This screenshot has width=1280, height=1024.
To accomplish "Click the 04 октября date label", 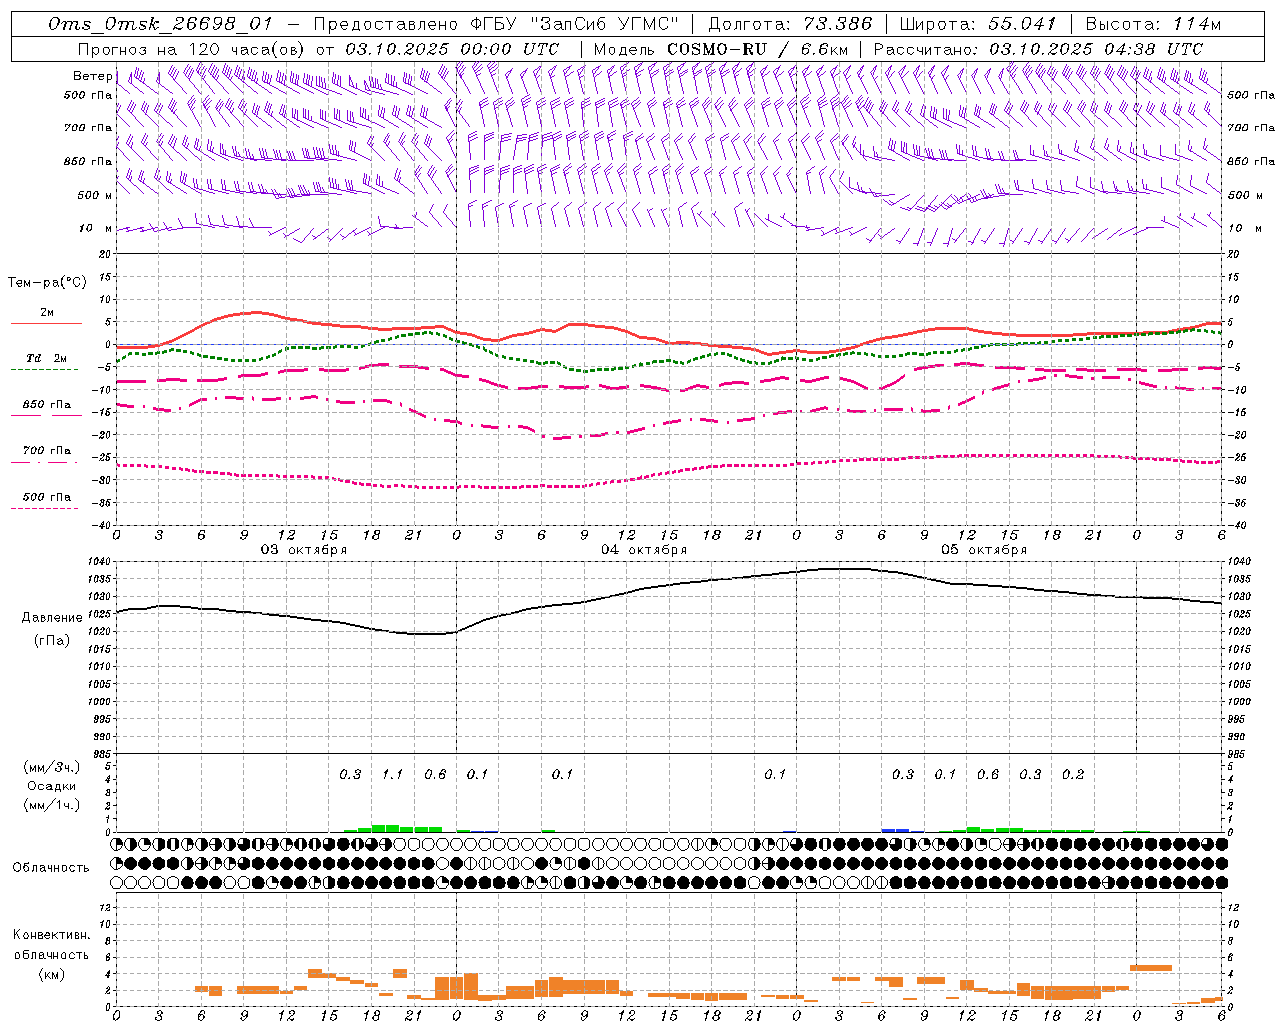I will (x=644, y=550).
